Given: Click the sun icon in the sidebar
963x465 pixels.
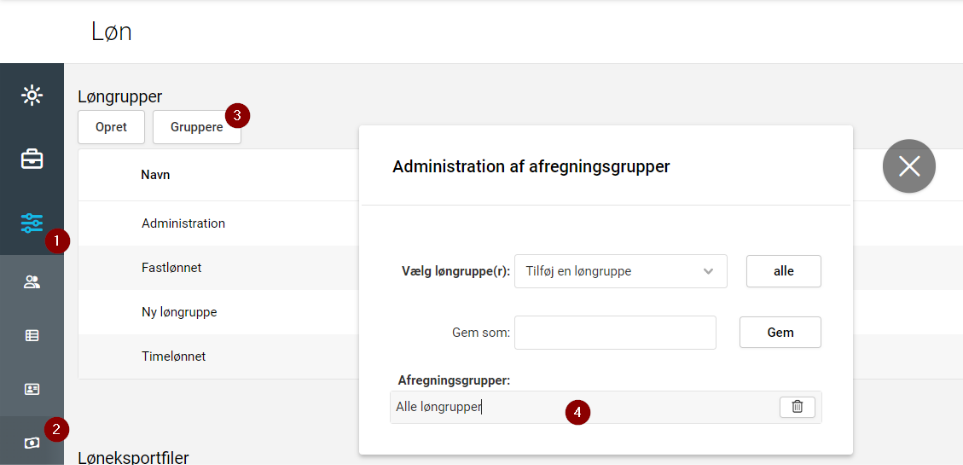Looking at the screenshot, I should tap(32, 96).
